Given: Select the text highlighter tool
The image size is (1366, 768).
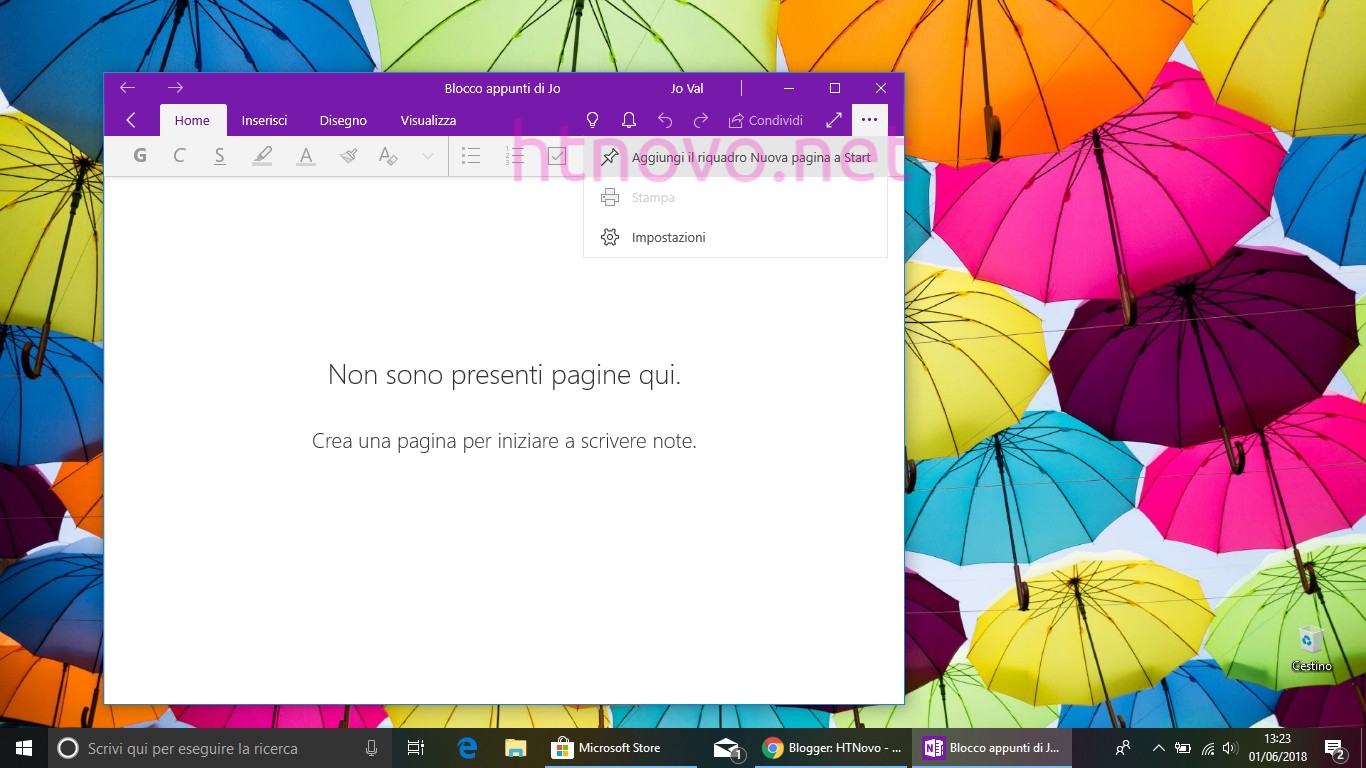Looking at the screenshot, I should click(262, 156).
